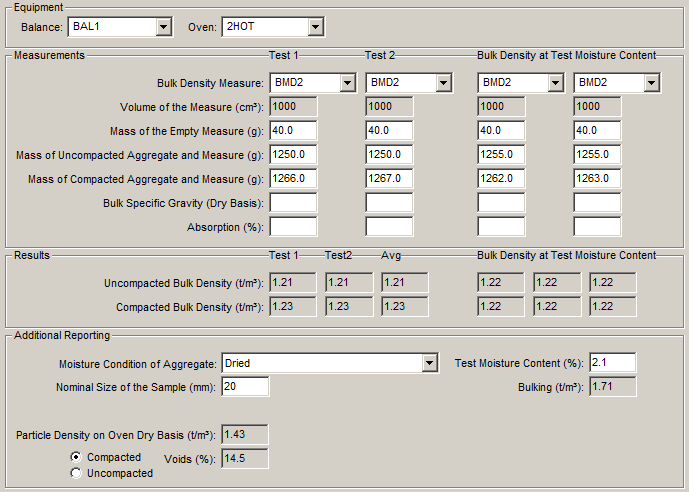Click the compacted mass field showing 1263.0

(x=597, y=178)
